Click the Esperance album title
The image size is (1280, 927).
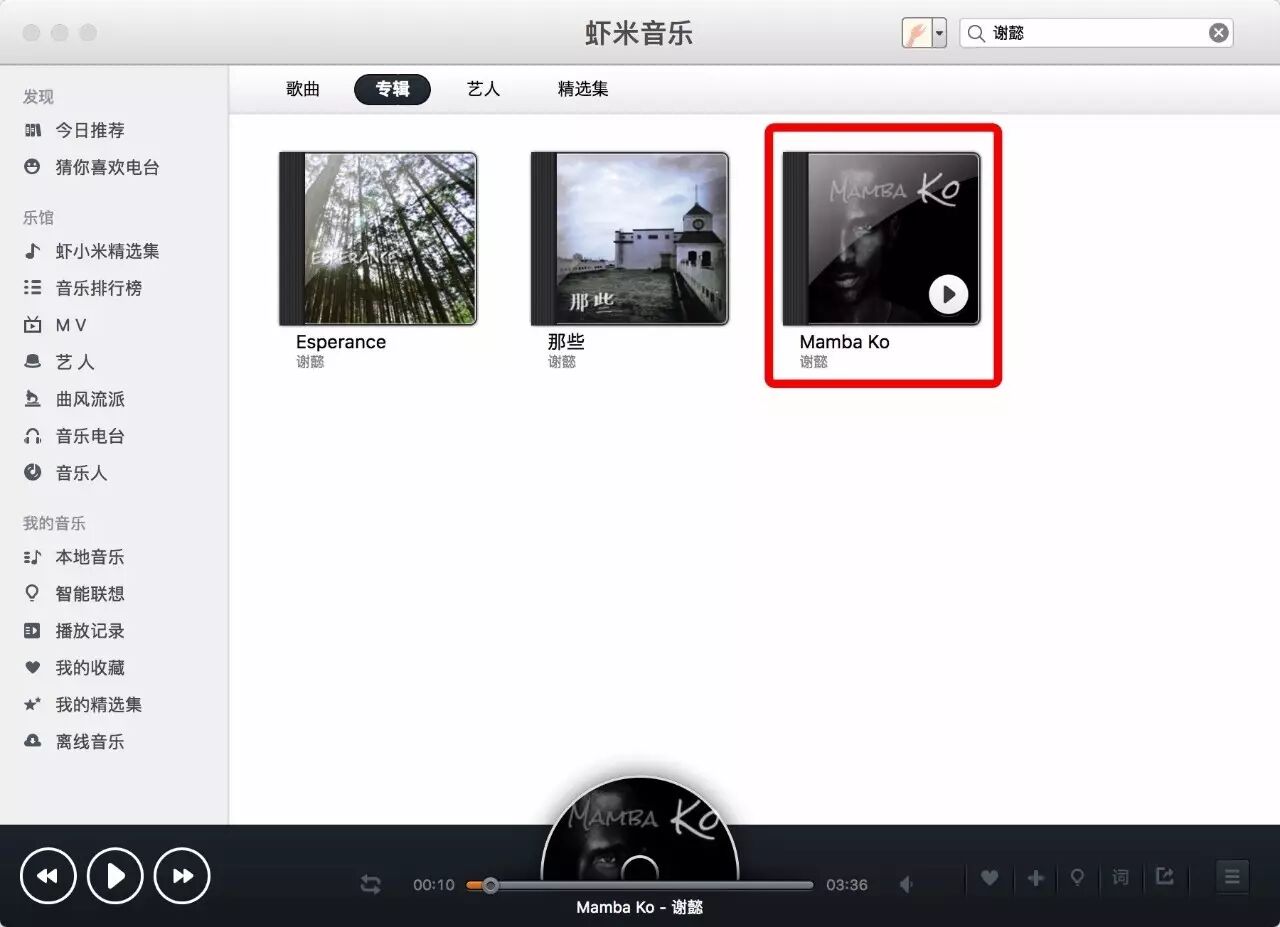coord(341,342)
